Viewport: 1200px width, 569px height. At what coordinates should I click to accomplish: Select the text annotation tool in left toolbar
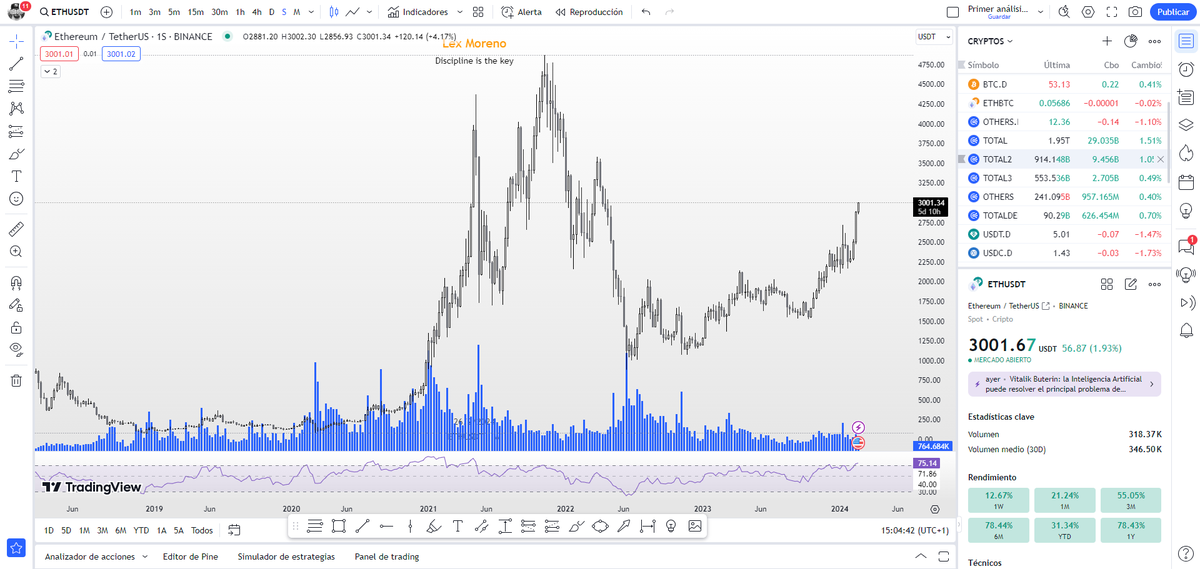(16, 176)
